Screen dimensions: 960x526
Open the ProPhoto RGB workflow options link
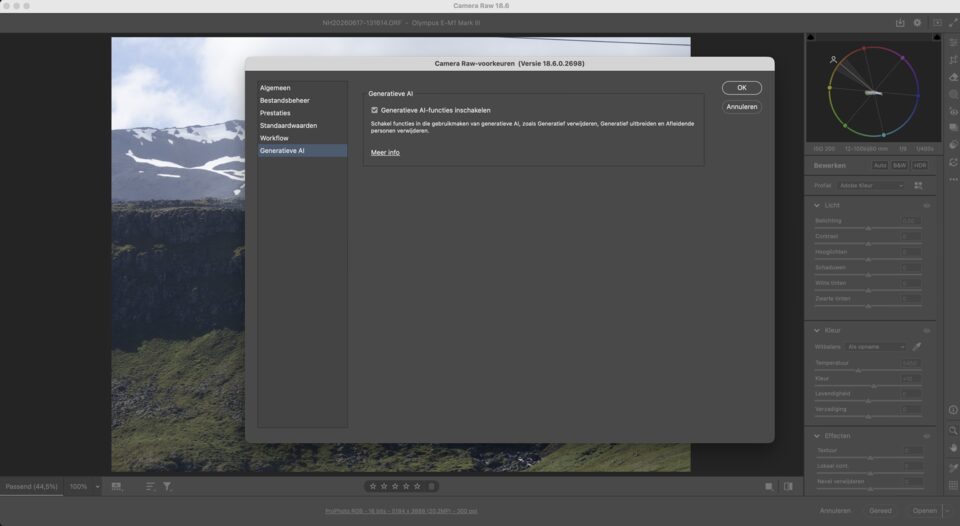coord(401,511)
